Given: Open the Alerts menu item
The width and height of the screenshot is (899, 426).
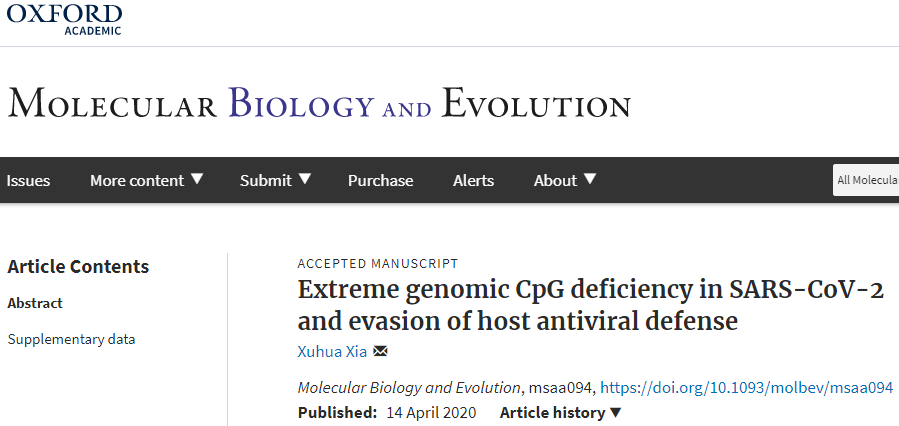Looking at the screenshot, I should coord(473,181).
